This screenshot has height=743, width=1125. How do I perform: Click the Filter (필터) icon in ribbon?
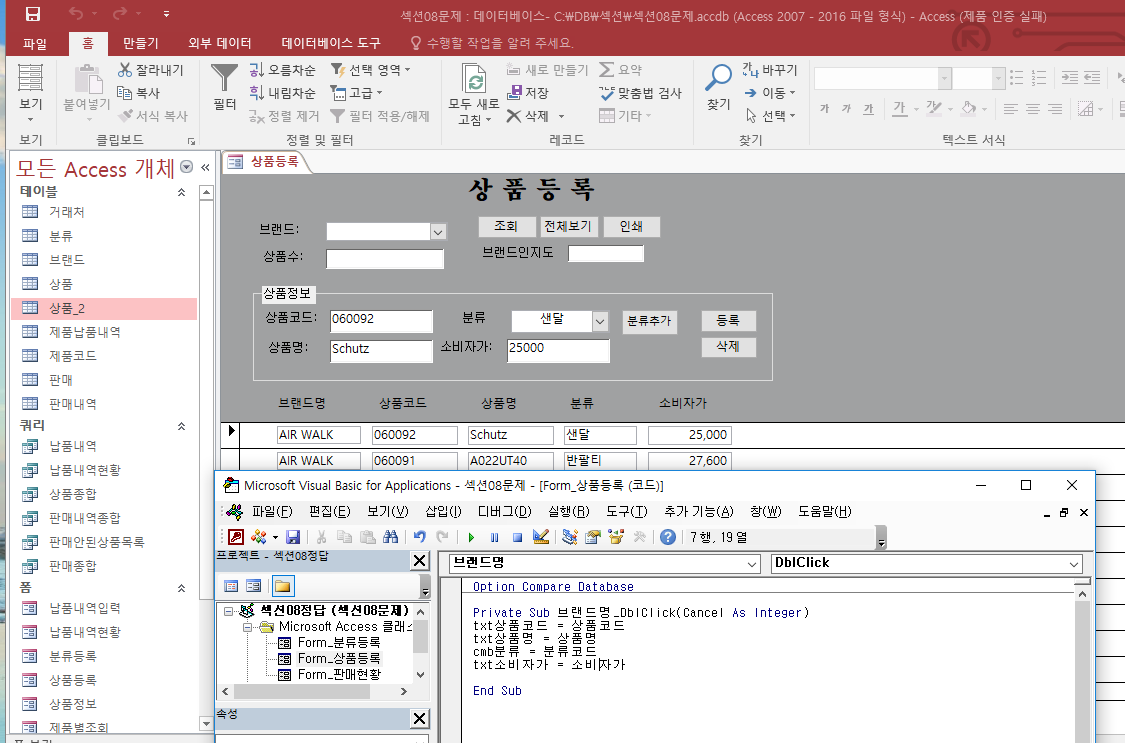[x=225, y=80]
